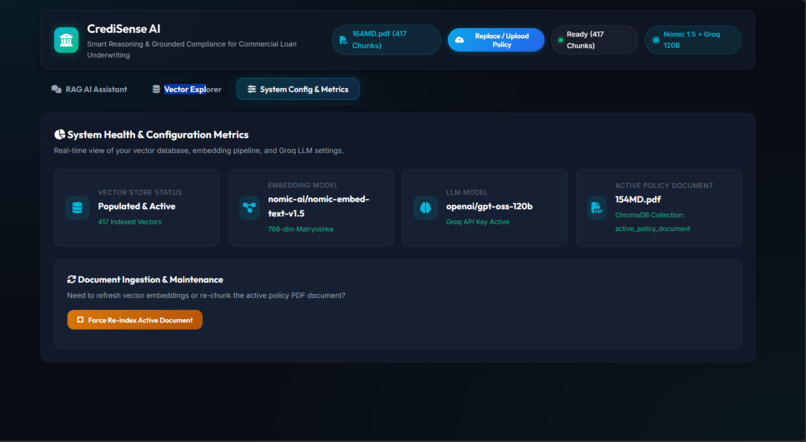Click the sliders icon on System Config tab
The height and width of the screenshot is (442, 806).
tap(251, 89)
